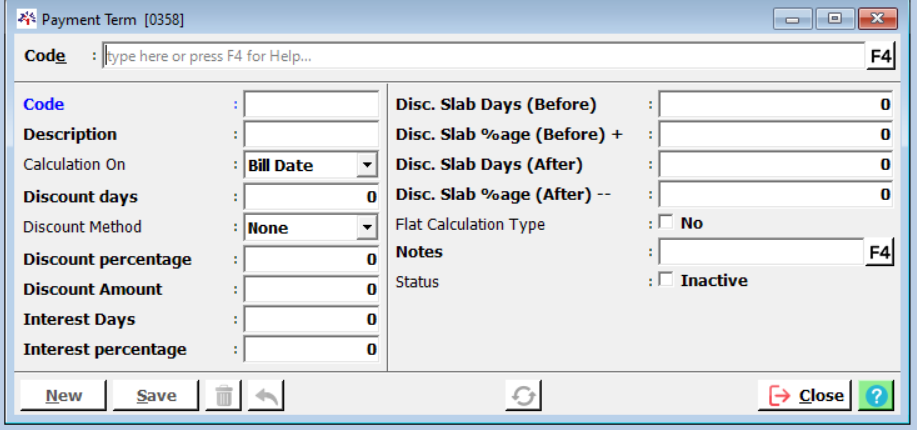Open the Calculation On dropdown
Viewport: 917px width, 430px height.
(x=367, y=165)
